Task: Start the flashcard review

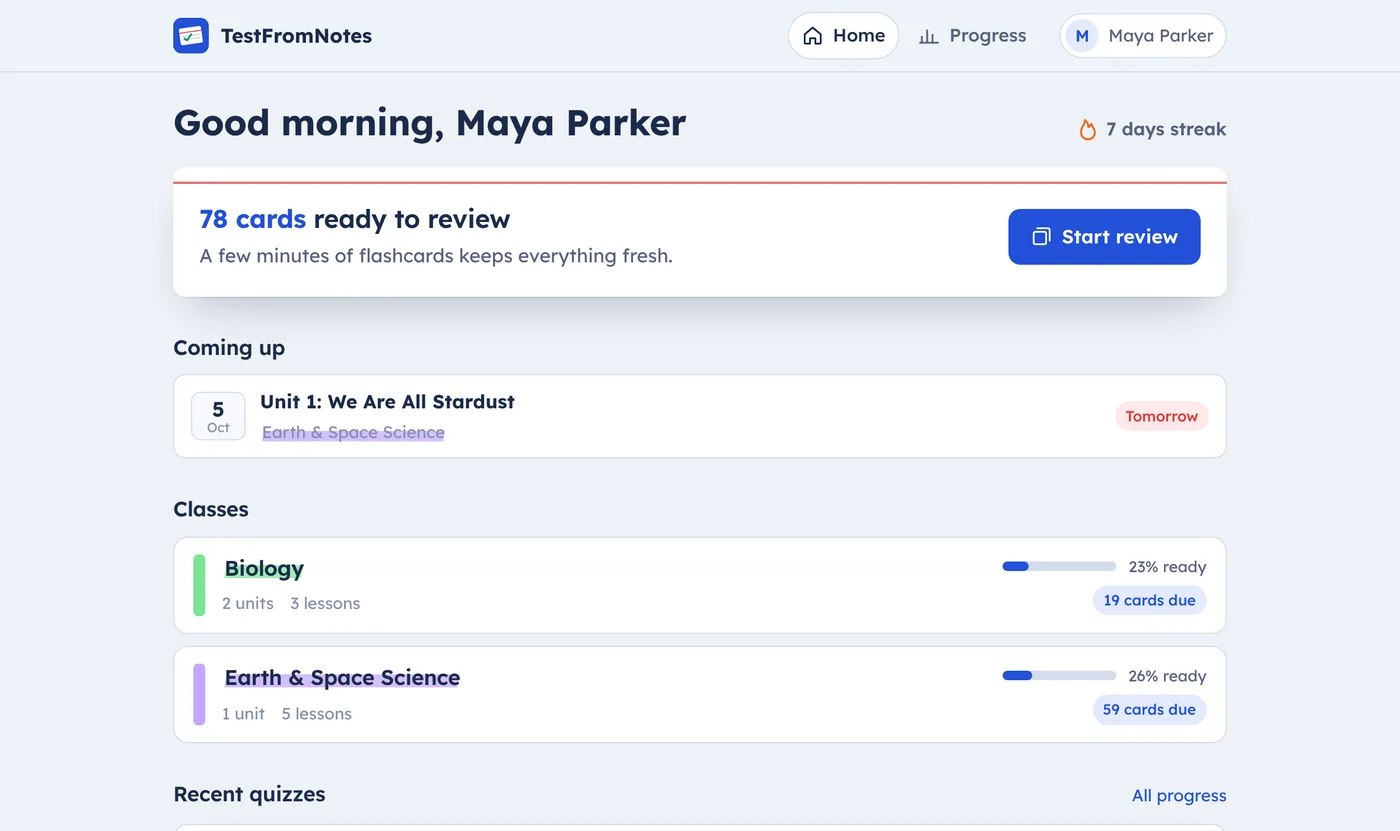Action: (1104, 237)
